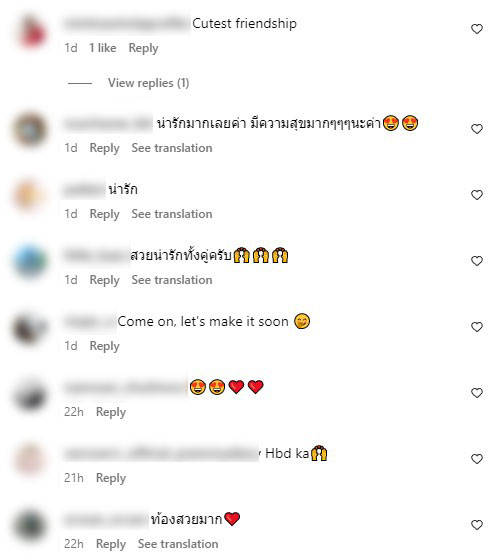Reply to the 'Hbd ka' comment

pos(111,478)
